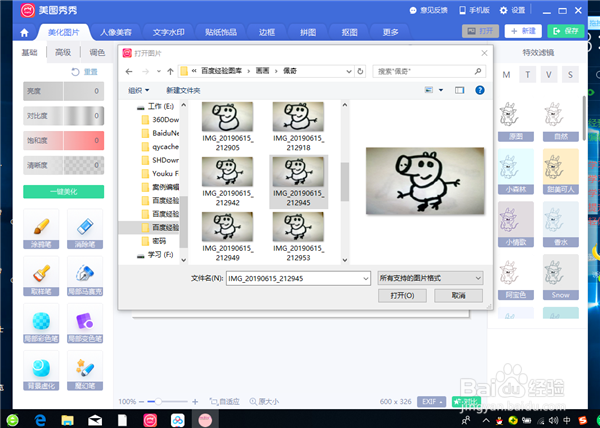Open File Explorer from taskbar
Screen dimensions: 600x428
click(x=67, y=420)
